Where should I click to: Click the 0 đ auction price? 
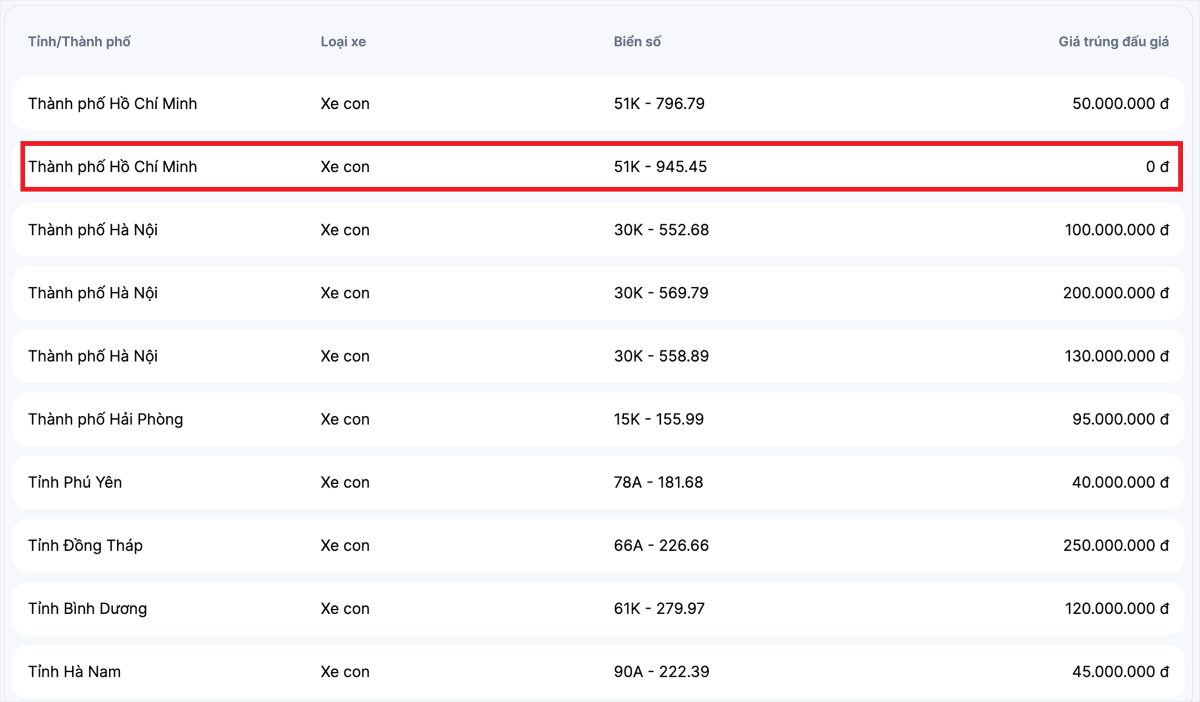pos(1157,167)
